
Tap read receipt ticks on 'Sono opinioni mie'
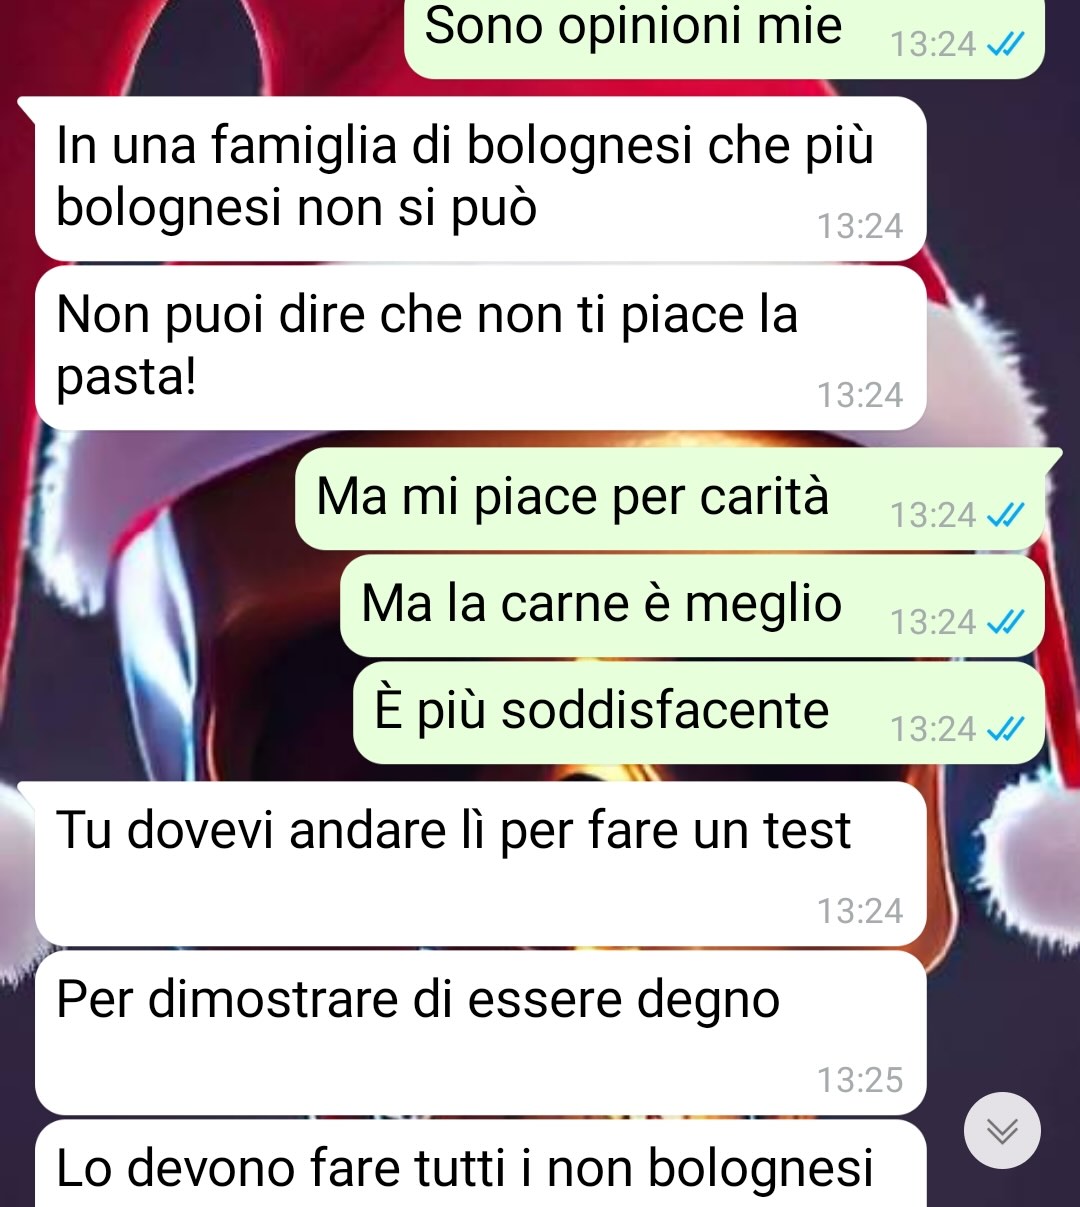1005,44
